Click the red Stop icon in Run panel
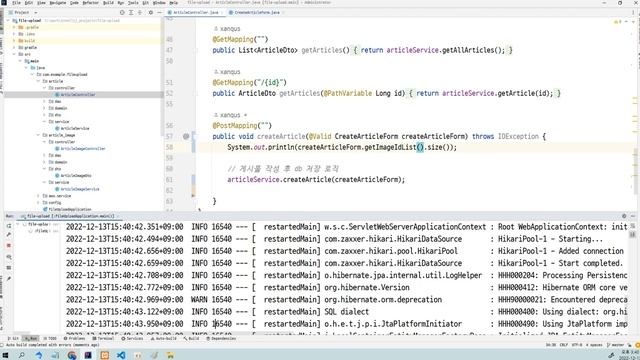The width and height of the screenshot is (640, 360). point(9,245)
